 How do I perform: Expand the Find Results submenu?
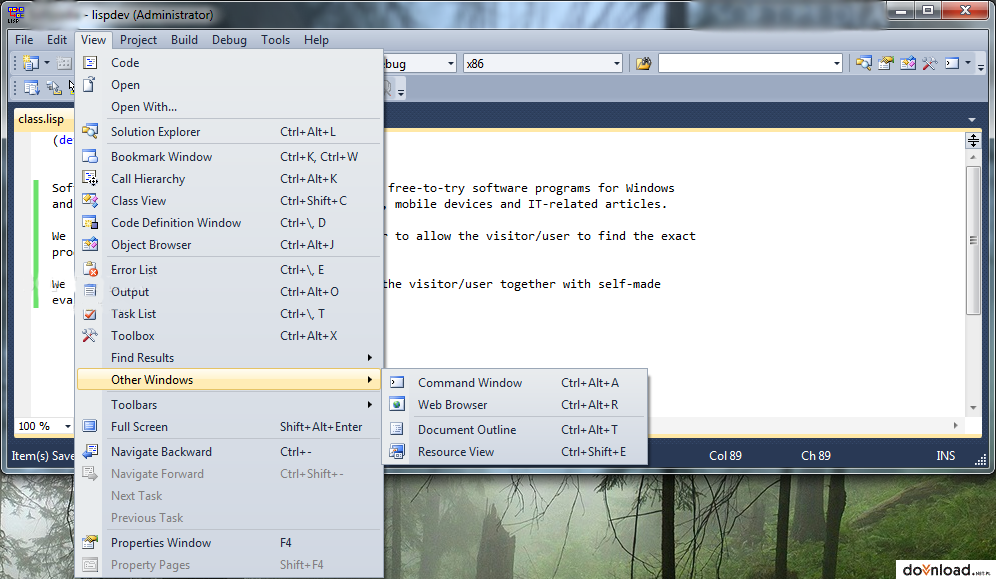369,357
